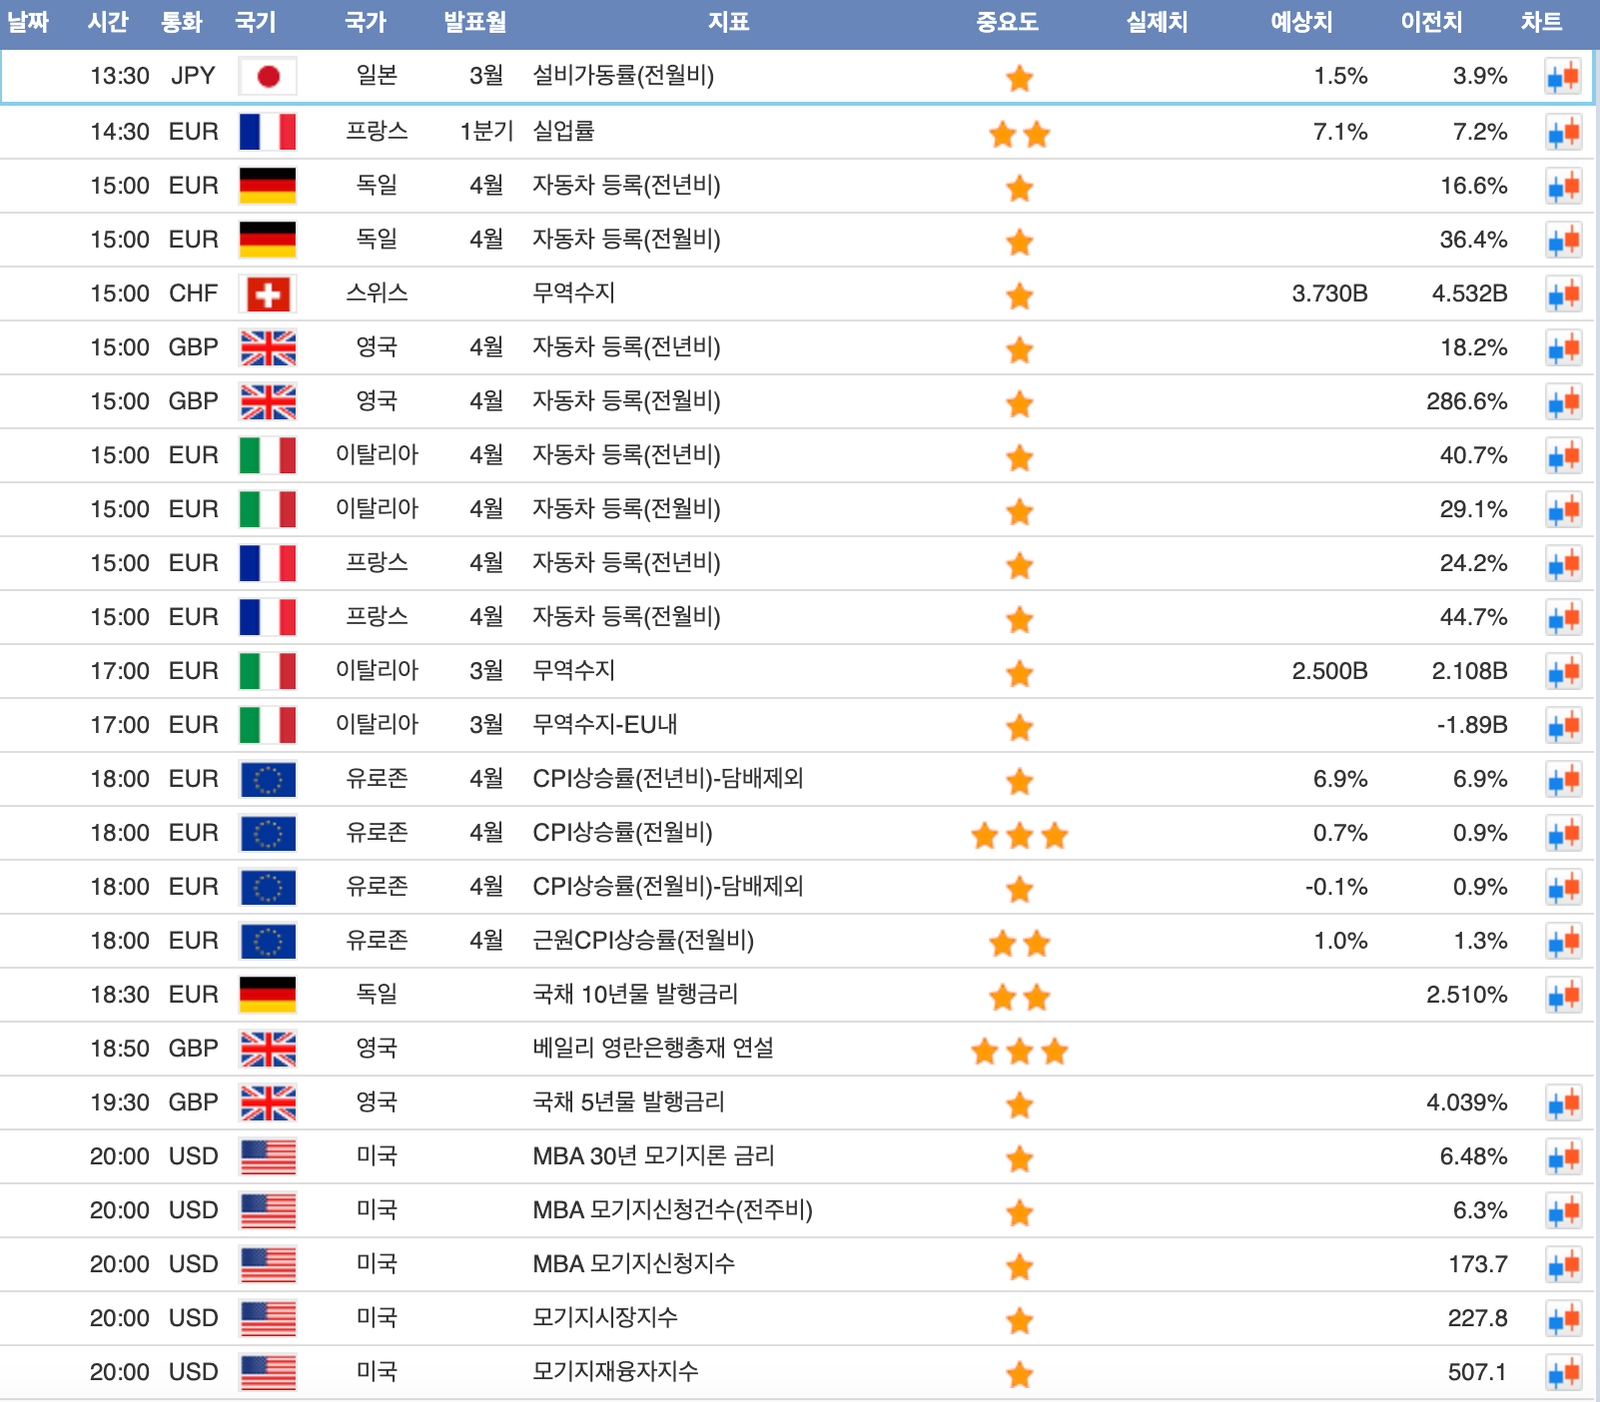Click chart icon for 모기지재융자지수 row
This screenshot has height=1402, width=1600.
1563,1373
